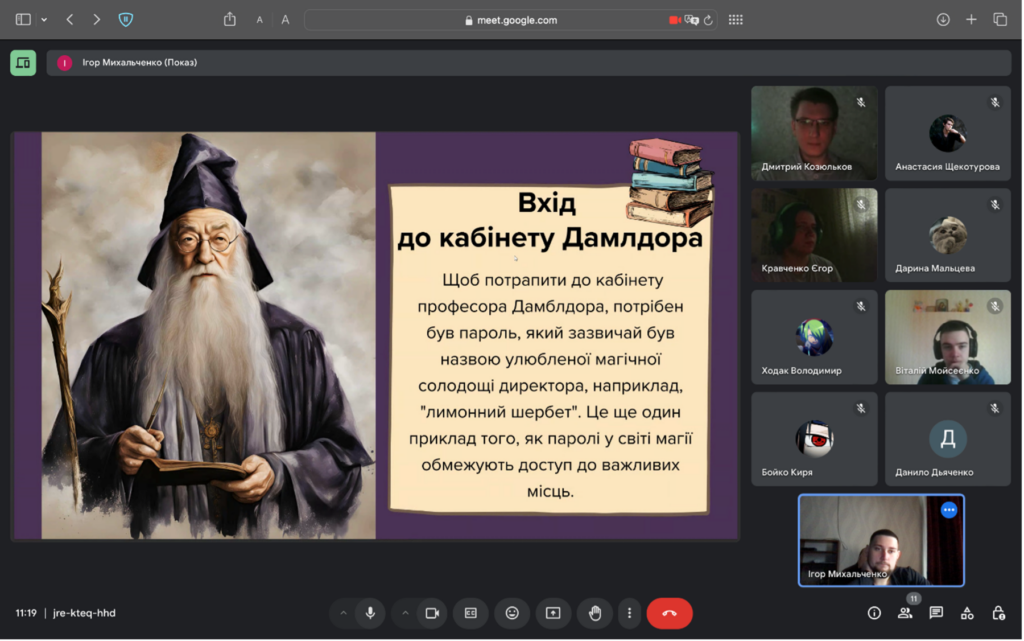Viewport: 1024px width, 641px height.
Task: Click the 11:19 clock in the bottom bar
Action: 26,613
